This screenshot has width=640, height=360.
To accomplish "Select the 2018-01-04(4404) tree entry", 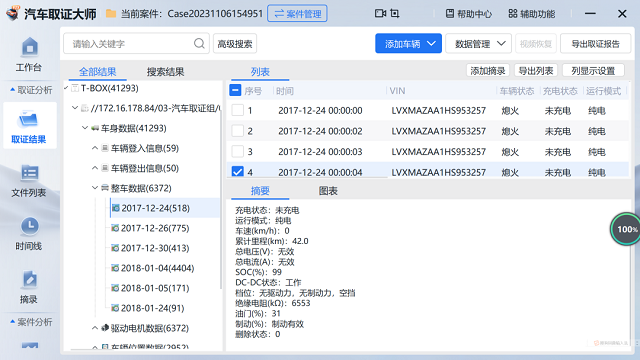I will (157, 268).
